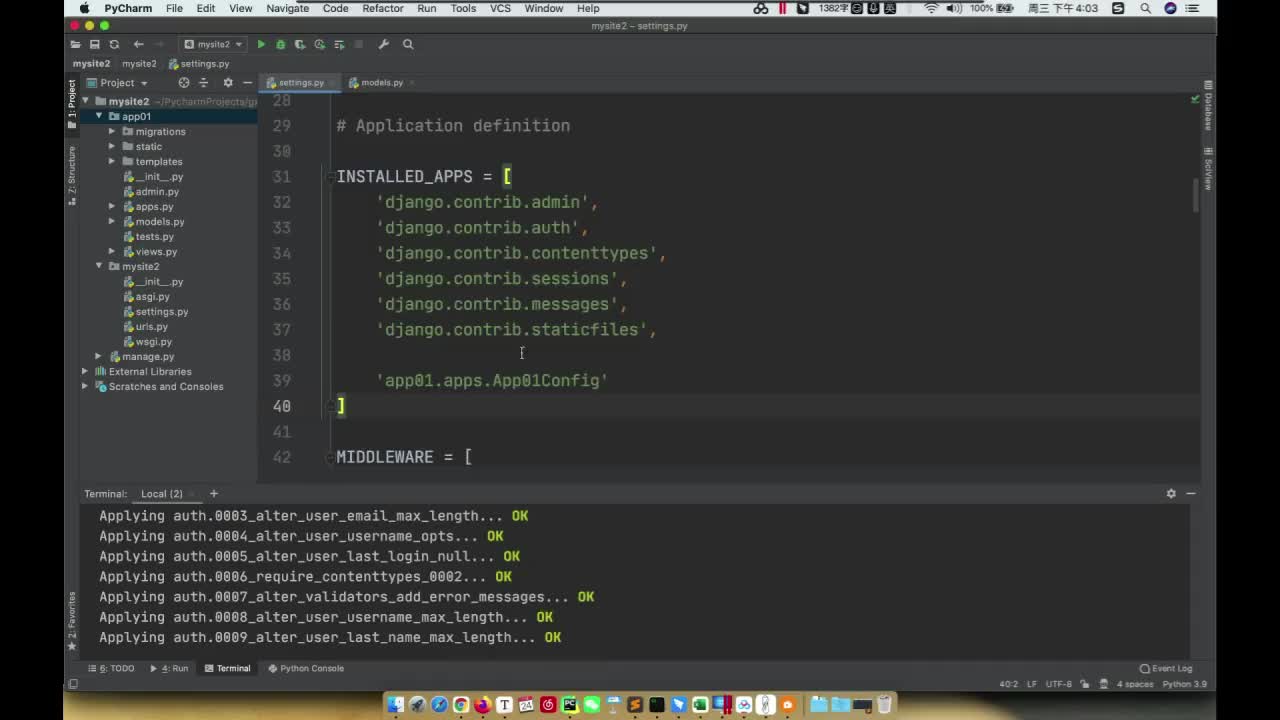Click the LF line separator widget
Image resolution: width=1280 pixels, height=720 pixels.
pyautogui.click(x=1031, y=684)
